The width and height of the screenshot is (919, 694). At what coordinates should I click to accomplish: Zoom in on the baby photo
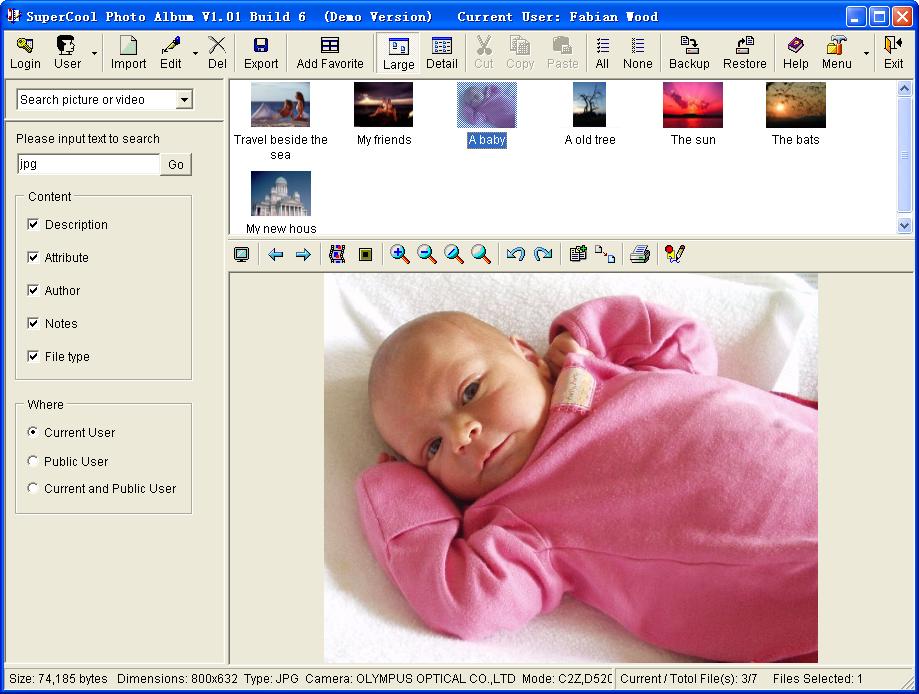pos(400,255)
